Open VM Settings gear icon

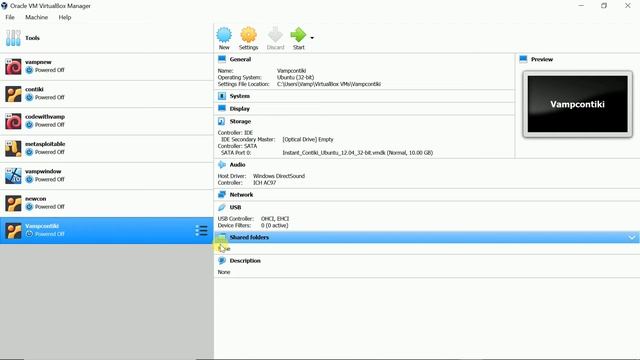(248, 35)
